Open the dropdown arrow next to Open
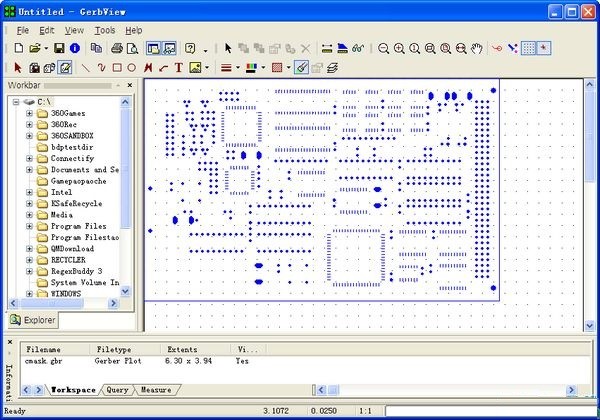This screenshot has height=420, width=600. (46, 49)
